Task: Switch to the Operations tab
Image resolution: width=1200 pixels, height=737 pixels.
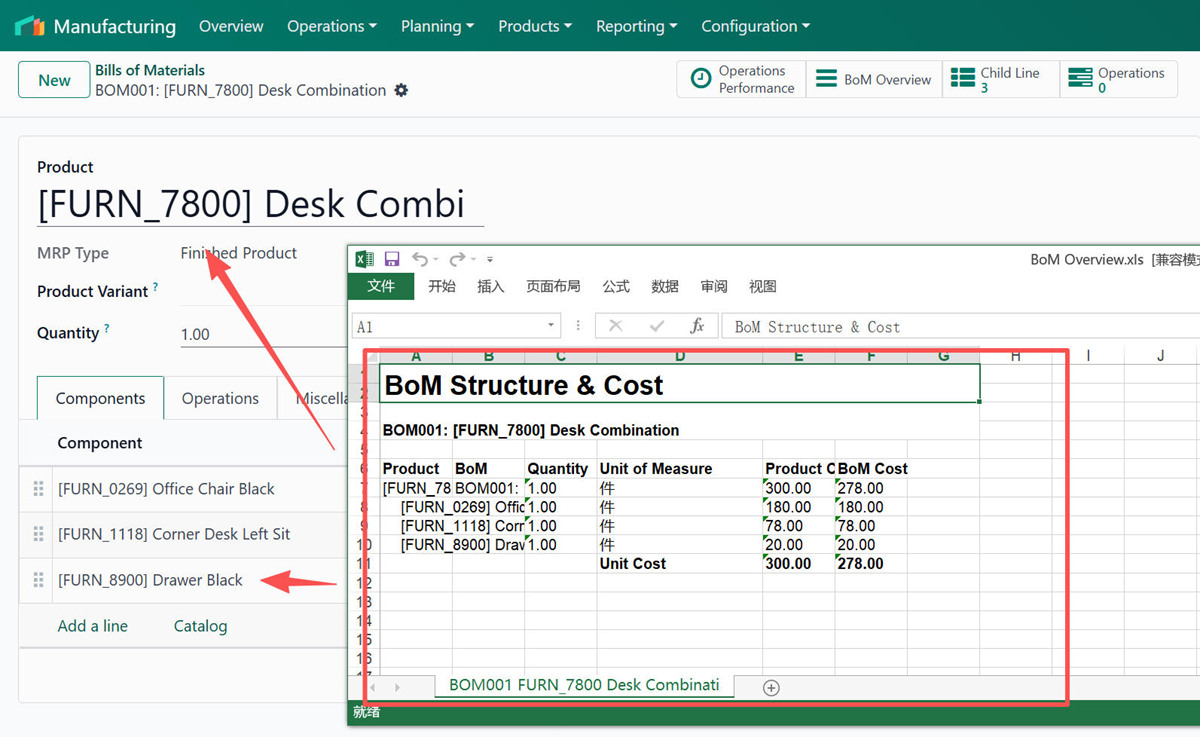Action: [220, 398]
